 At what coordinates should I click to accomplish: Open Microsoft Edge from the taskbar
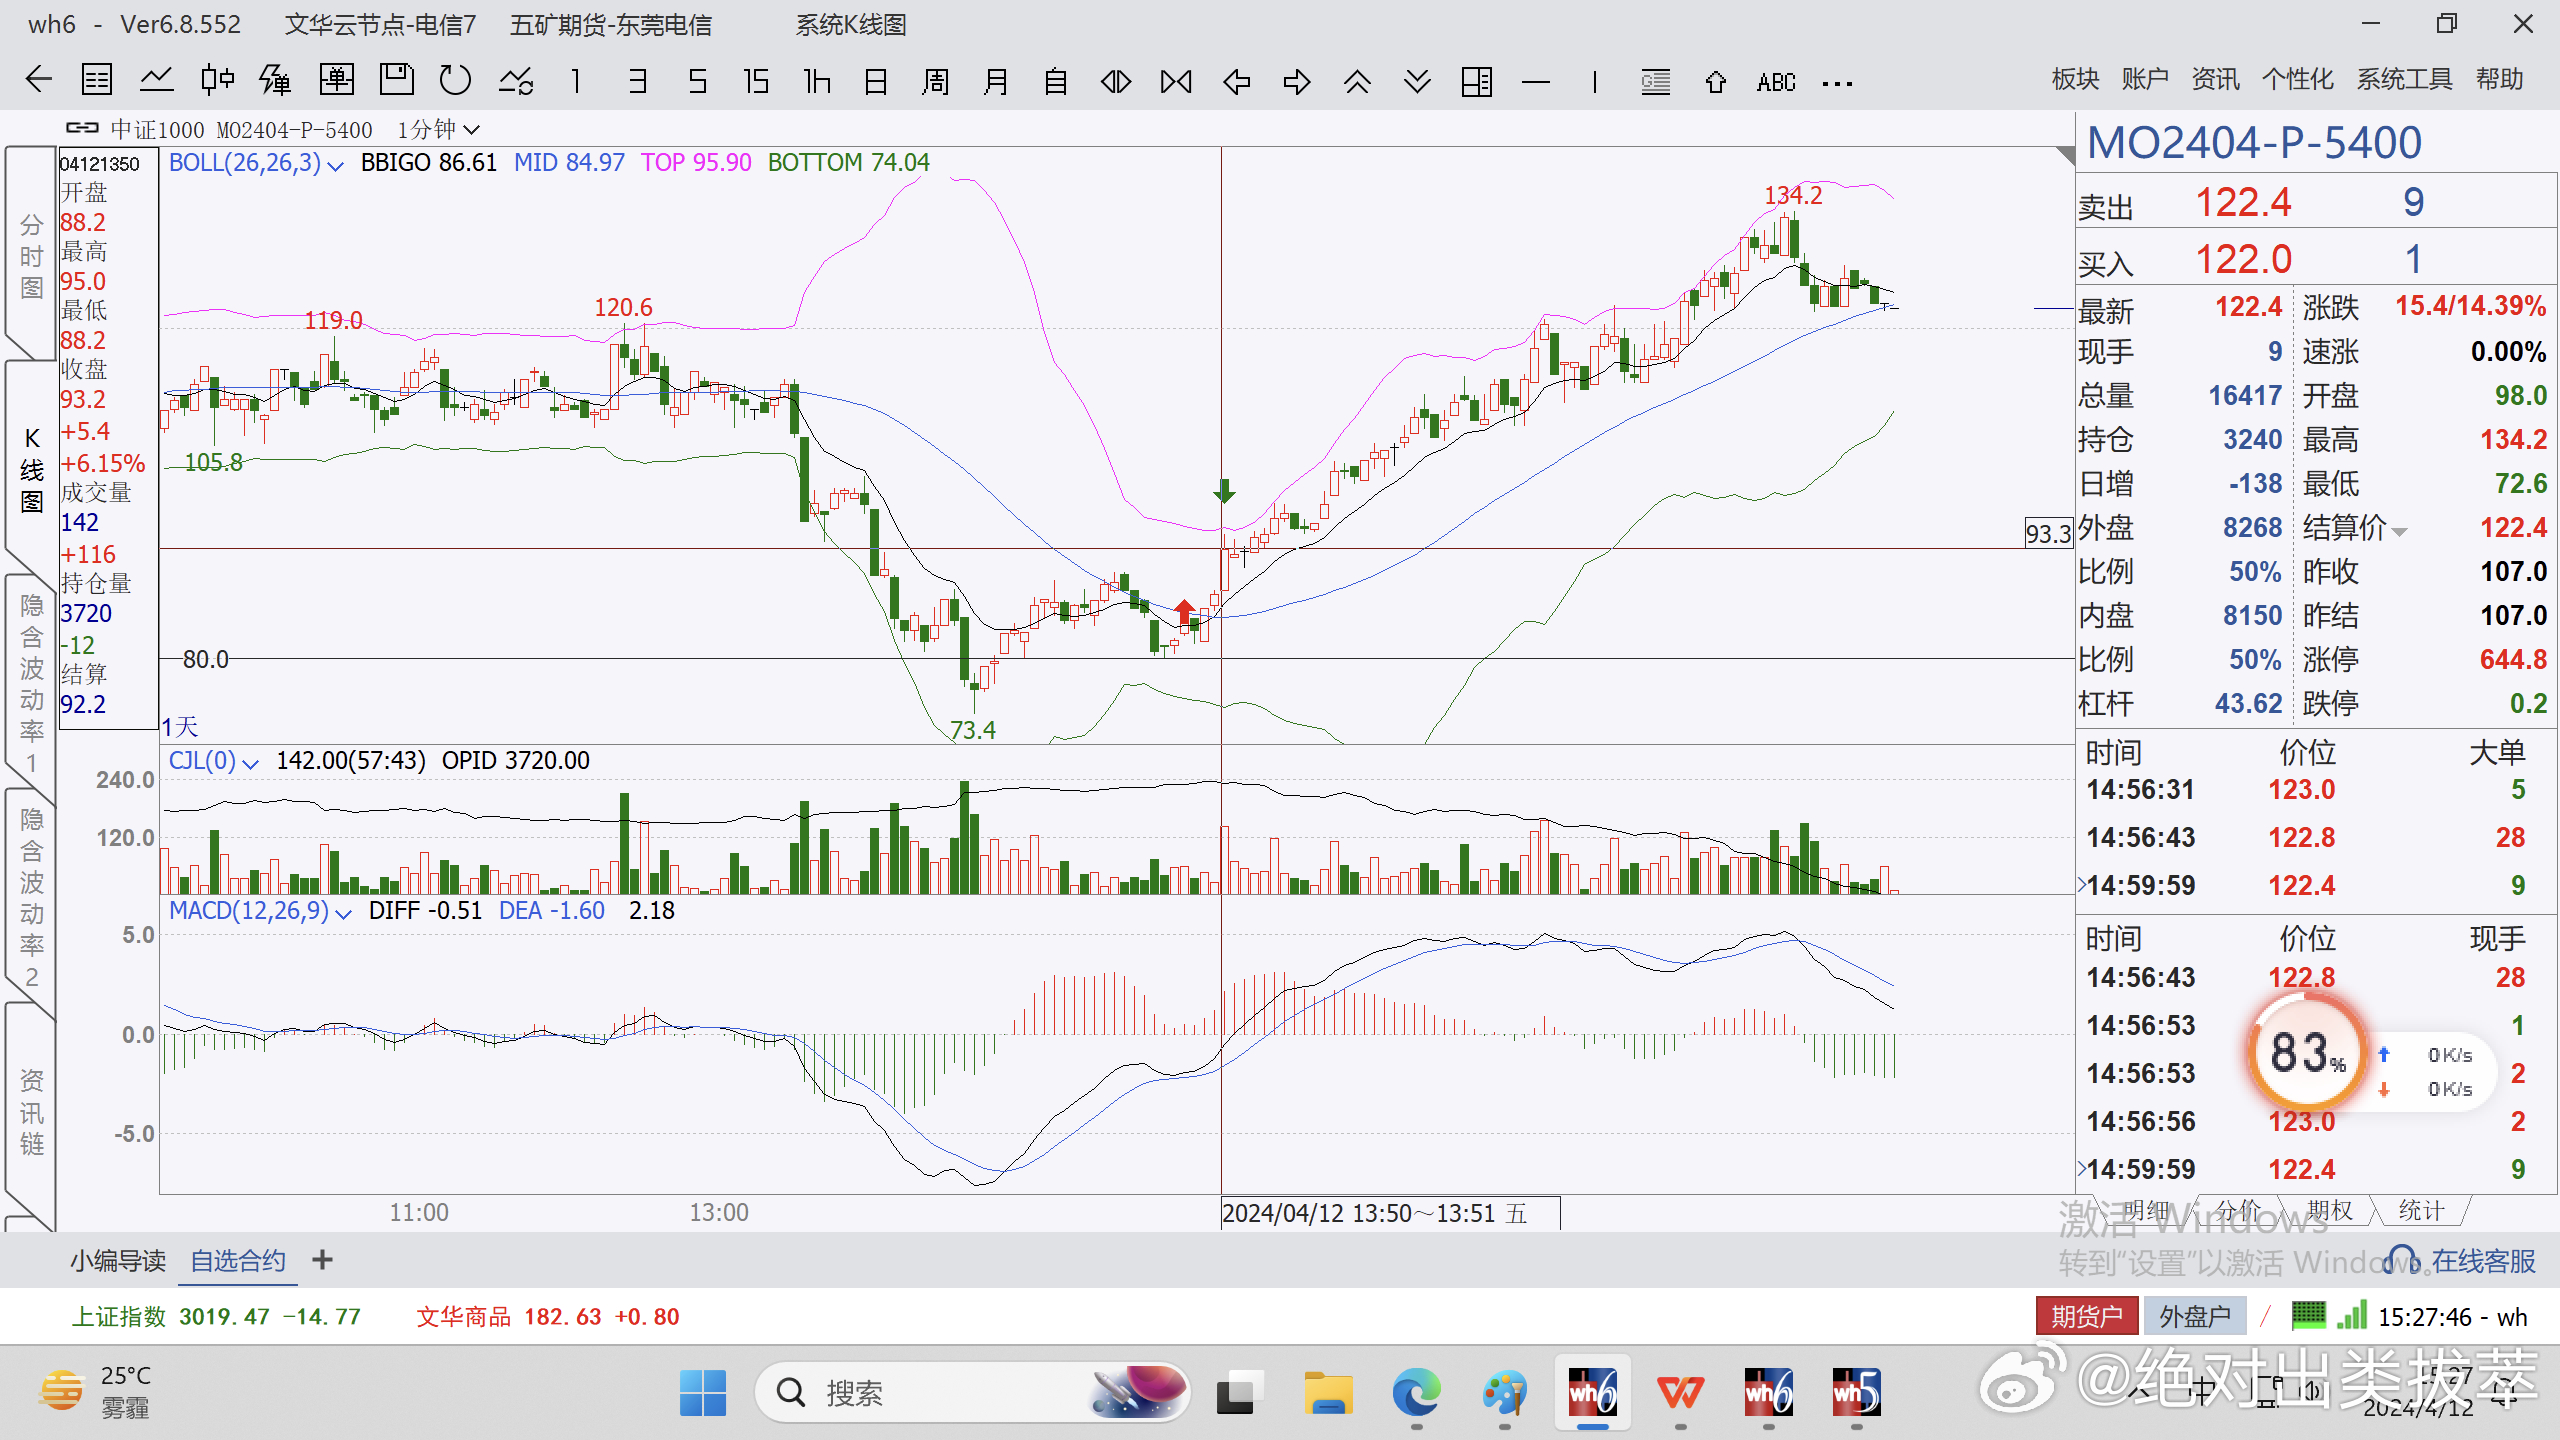point(1417,1392)
